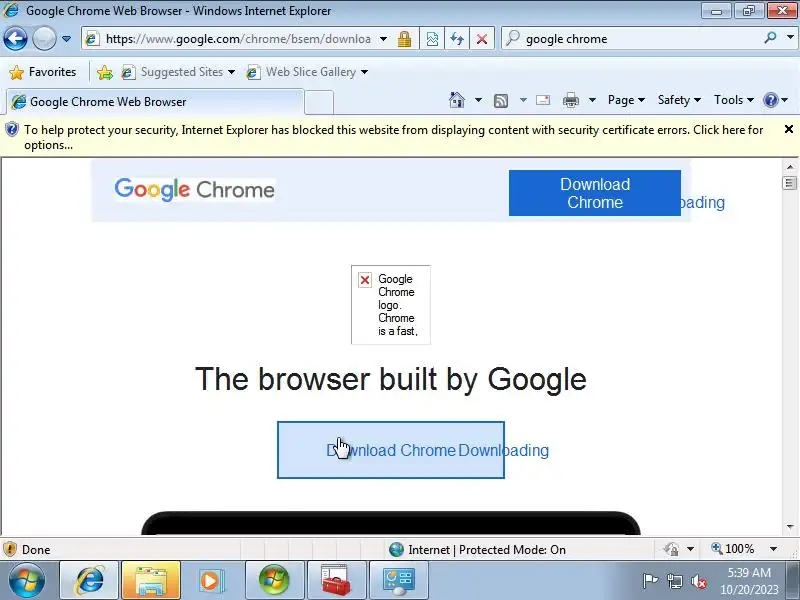This screenshot has width=800, height=600.
Task: Stop loading with the red X icon
Action: 482,39
